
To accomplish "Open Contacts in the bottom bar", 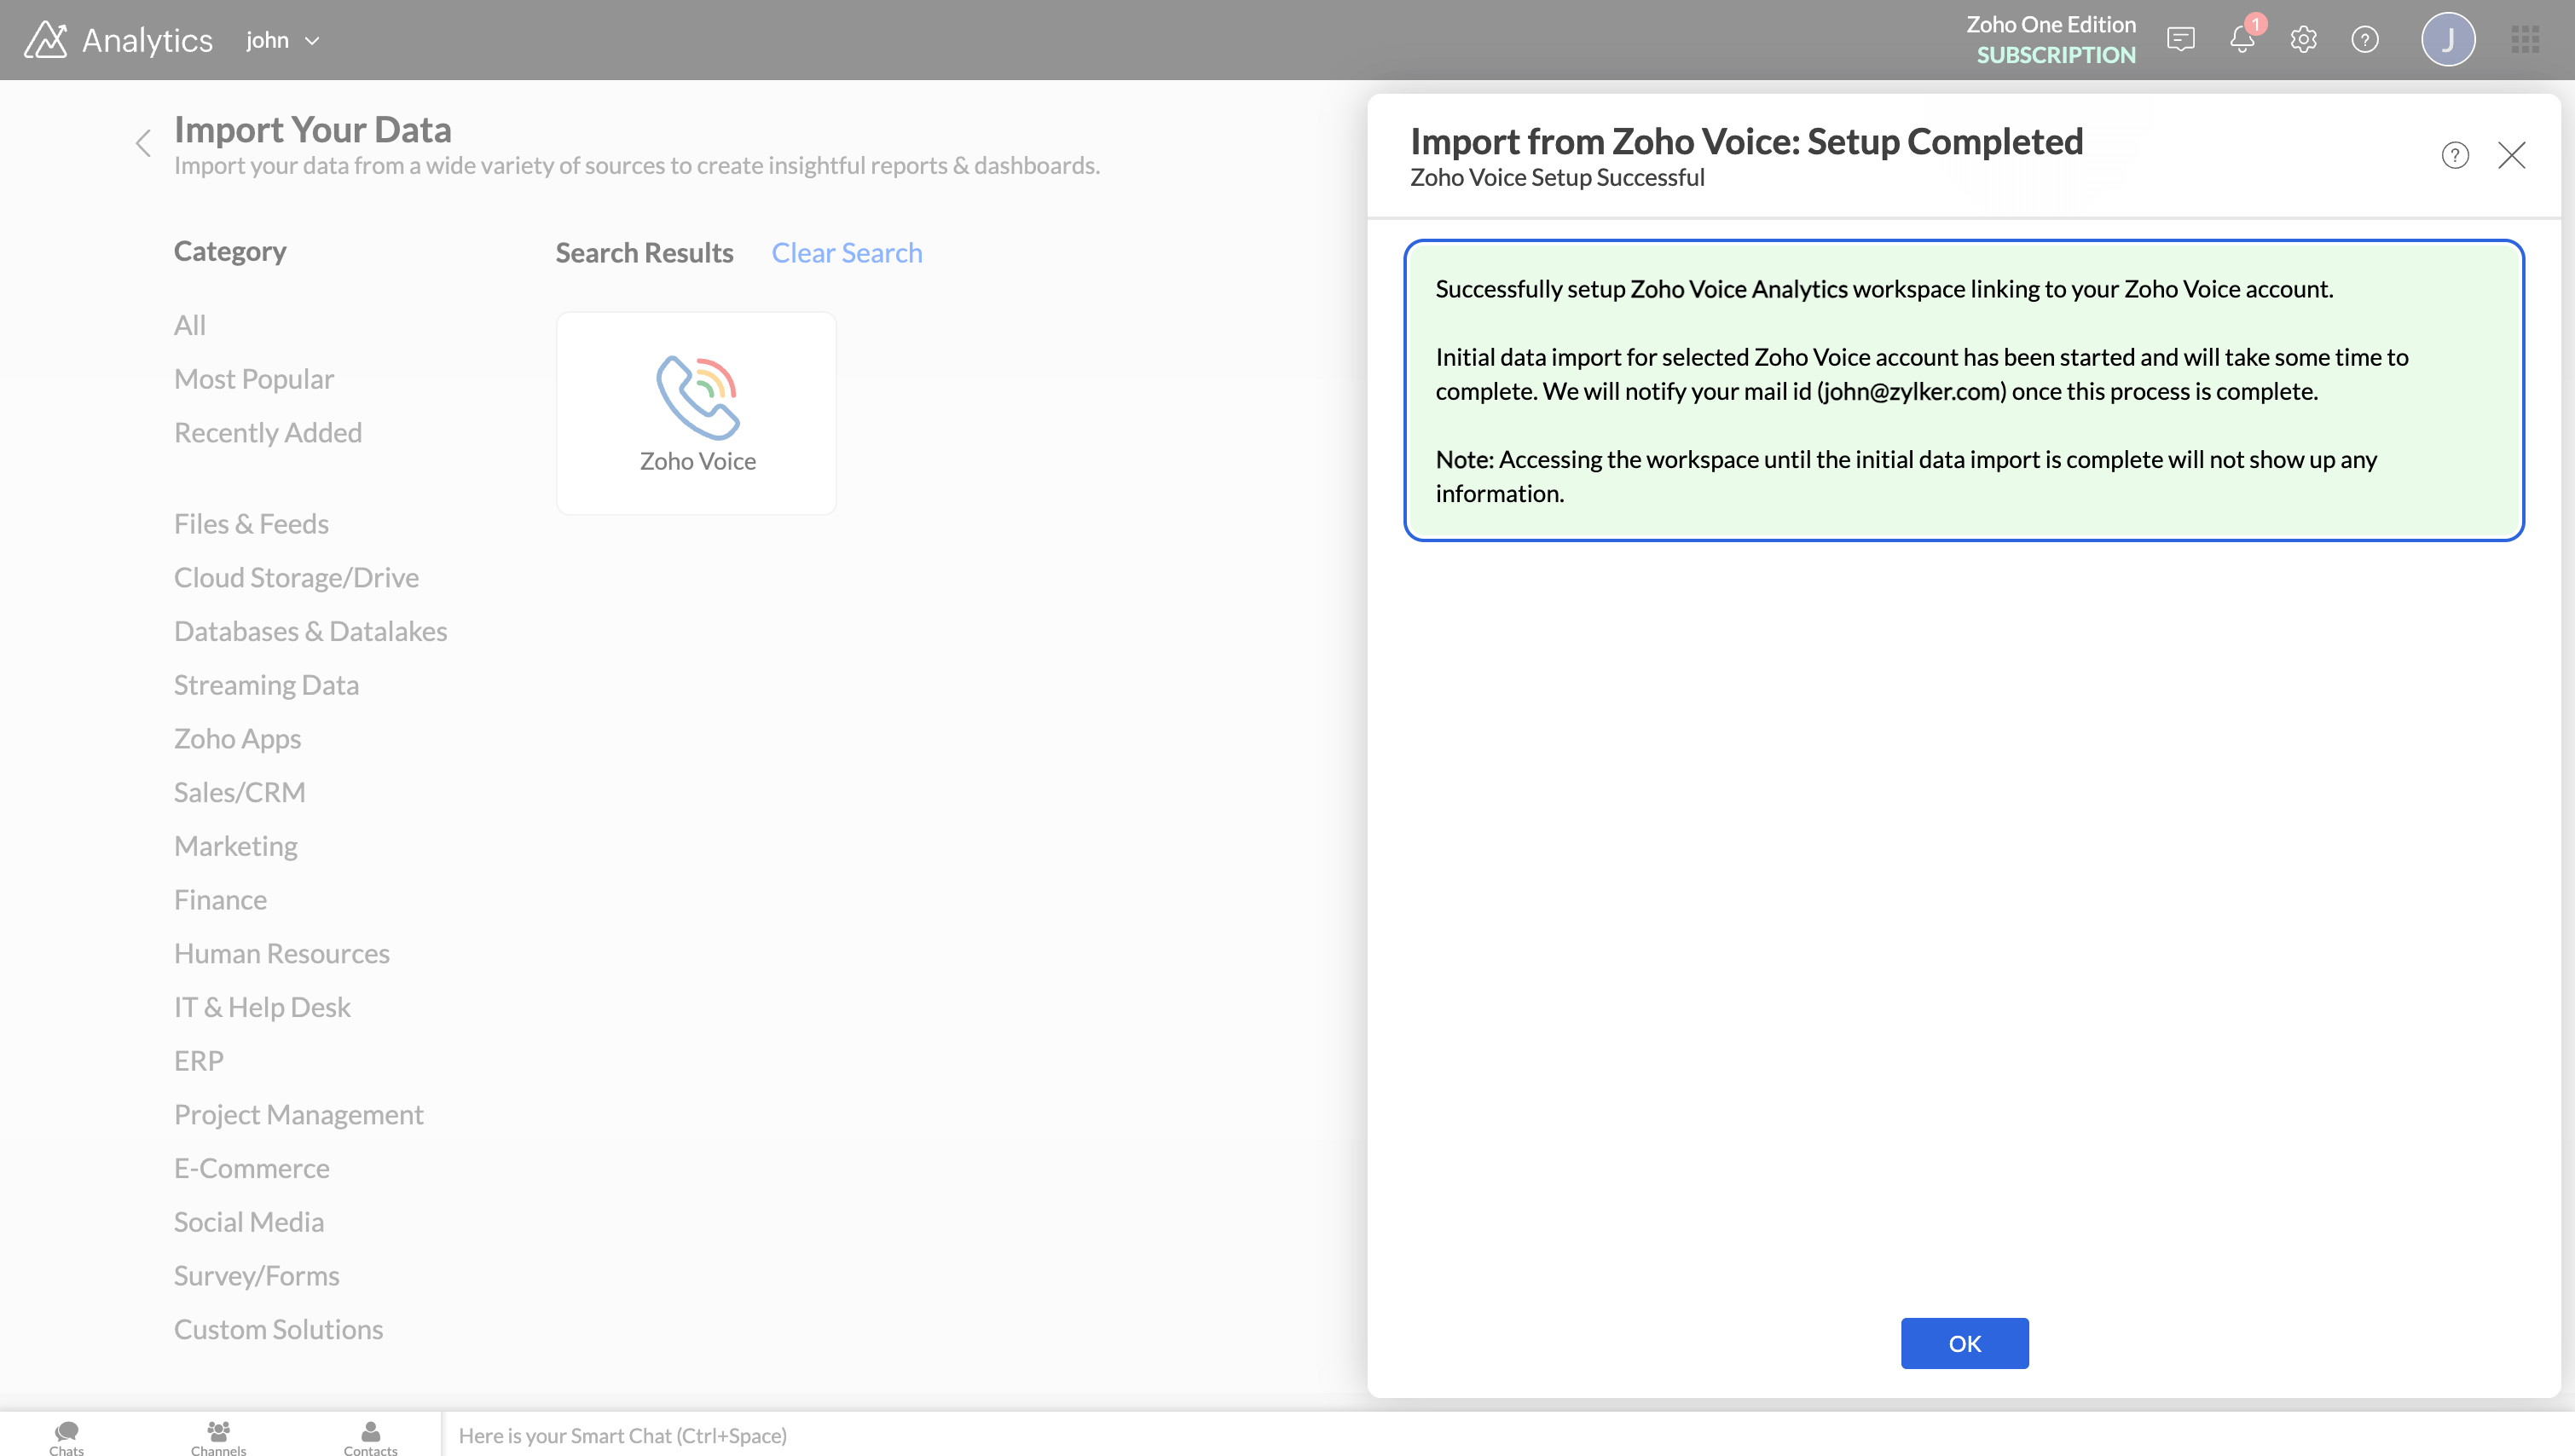I will tap(370, 1436).
